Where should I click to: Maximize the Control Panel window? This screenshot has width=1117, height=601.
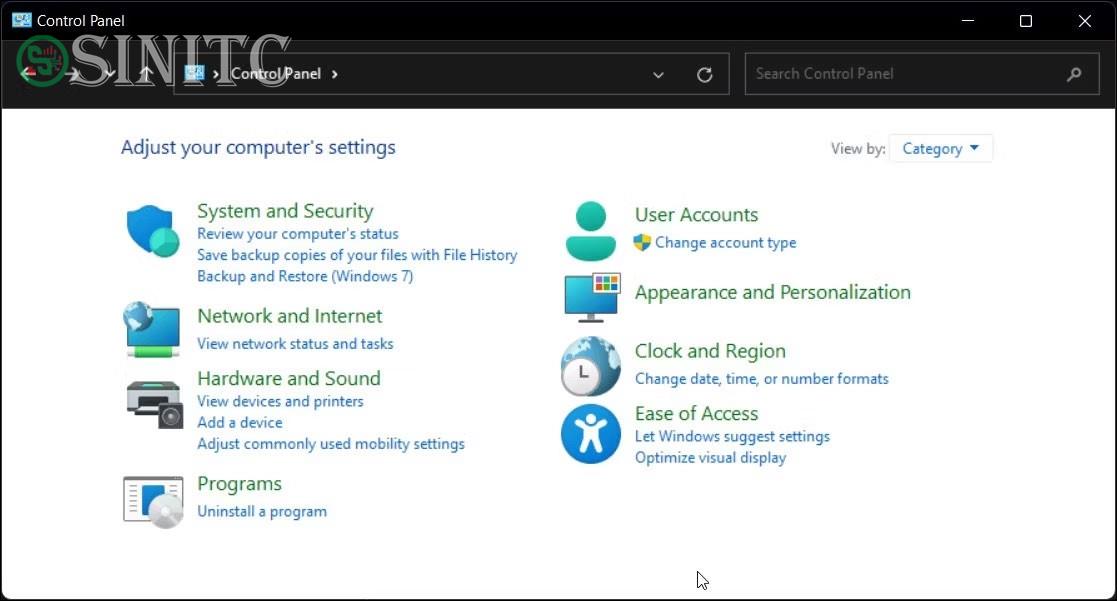(x=1026, y=21)
